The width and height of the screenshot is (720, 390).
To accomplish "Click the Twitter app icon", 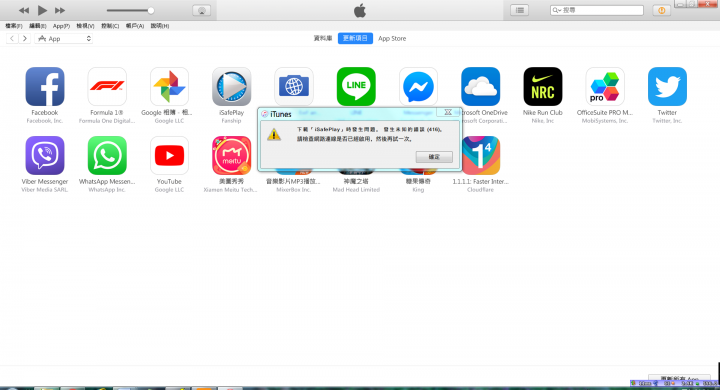I will tap(667, 86).
